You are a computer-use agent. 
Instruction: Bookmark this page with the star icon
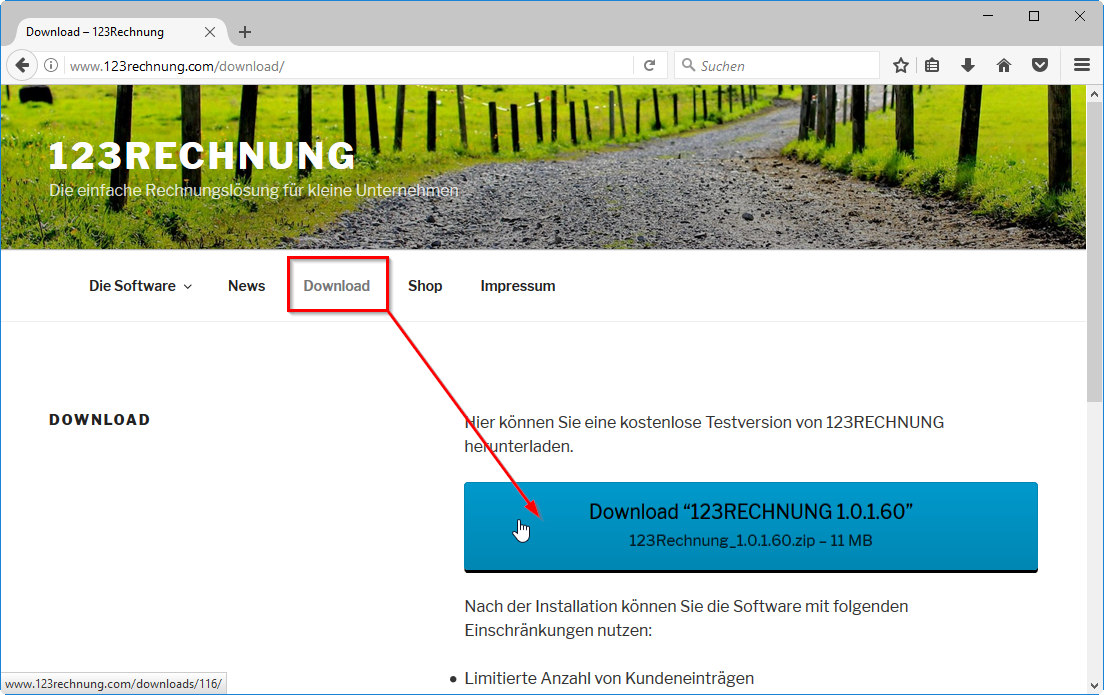click(901, 65)
